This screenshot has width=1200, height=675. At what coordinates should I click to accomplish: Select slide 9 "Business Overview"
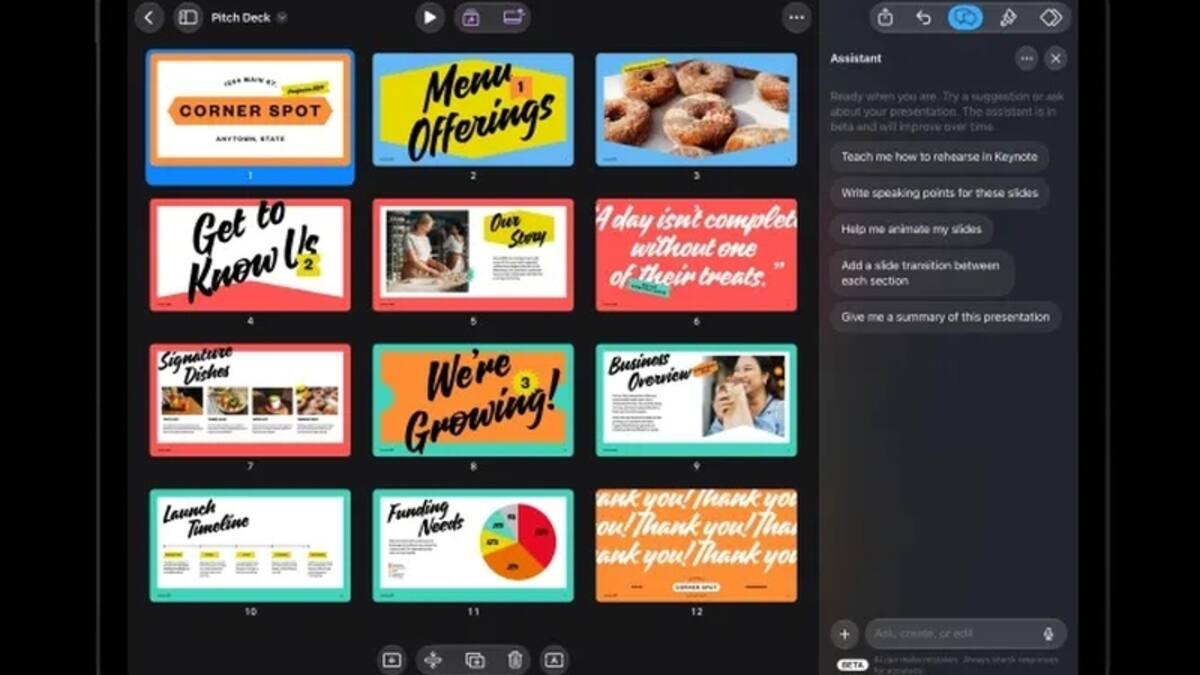tap(696, 400)
